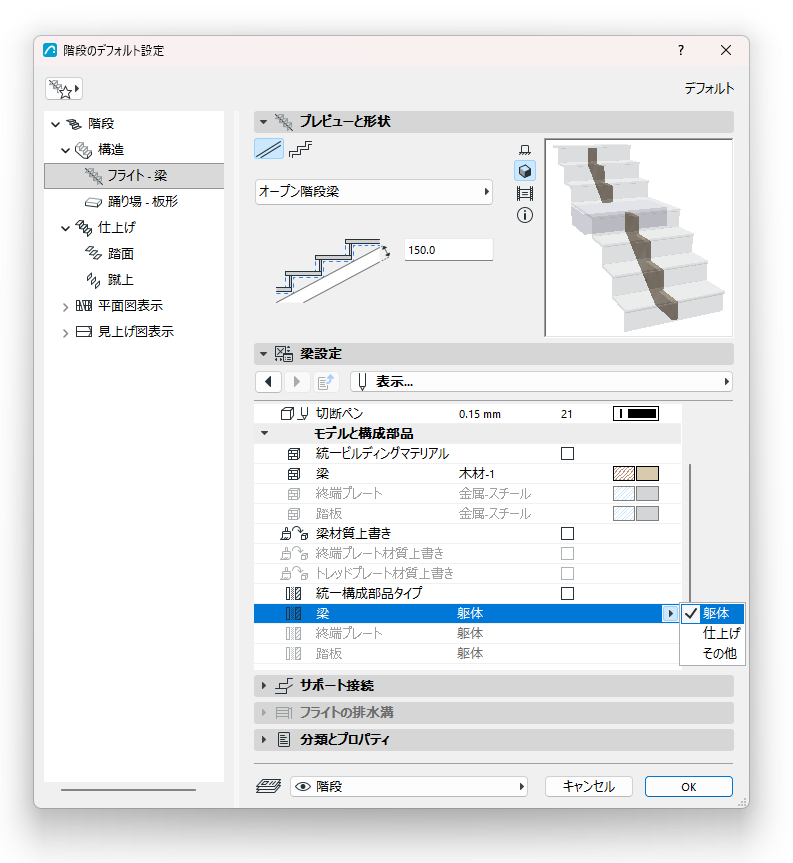
Task: Select 見上げ図表示 tree item
Action: pyautogui.click(x=135, y=331)
